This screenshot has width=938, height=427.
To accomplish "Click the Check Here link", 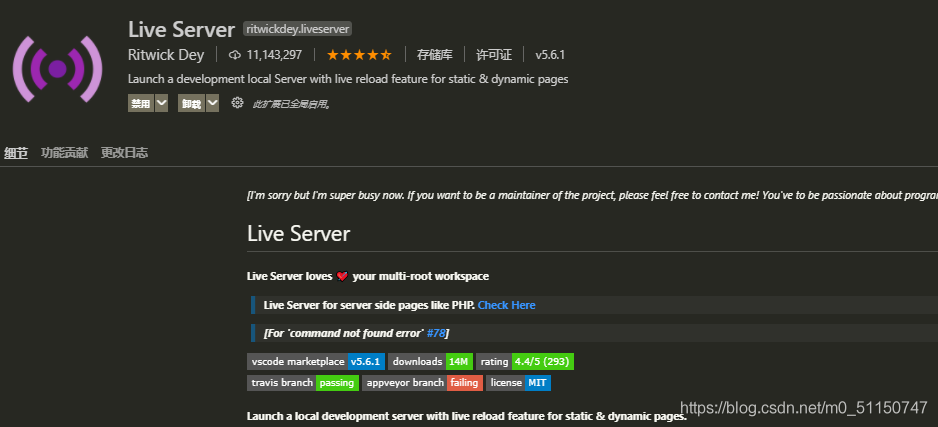I will [x=507, y=305].
